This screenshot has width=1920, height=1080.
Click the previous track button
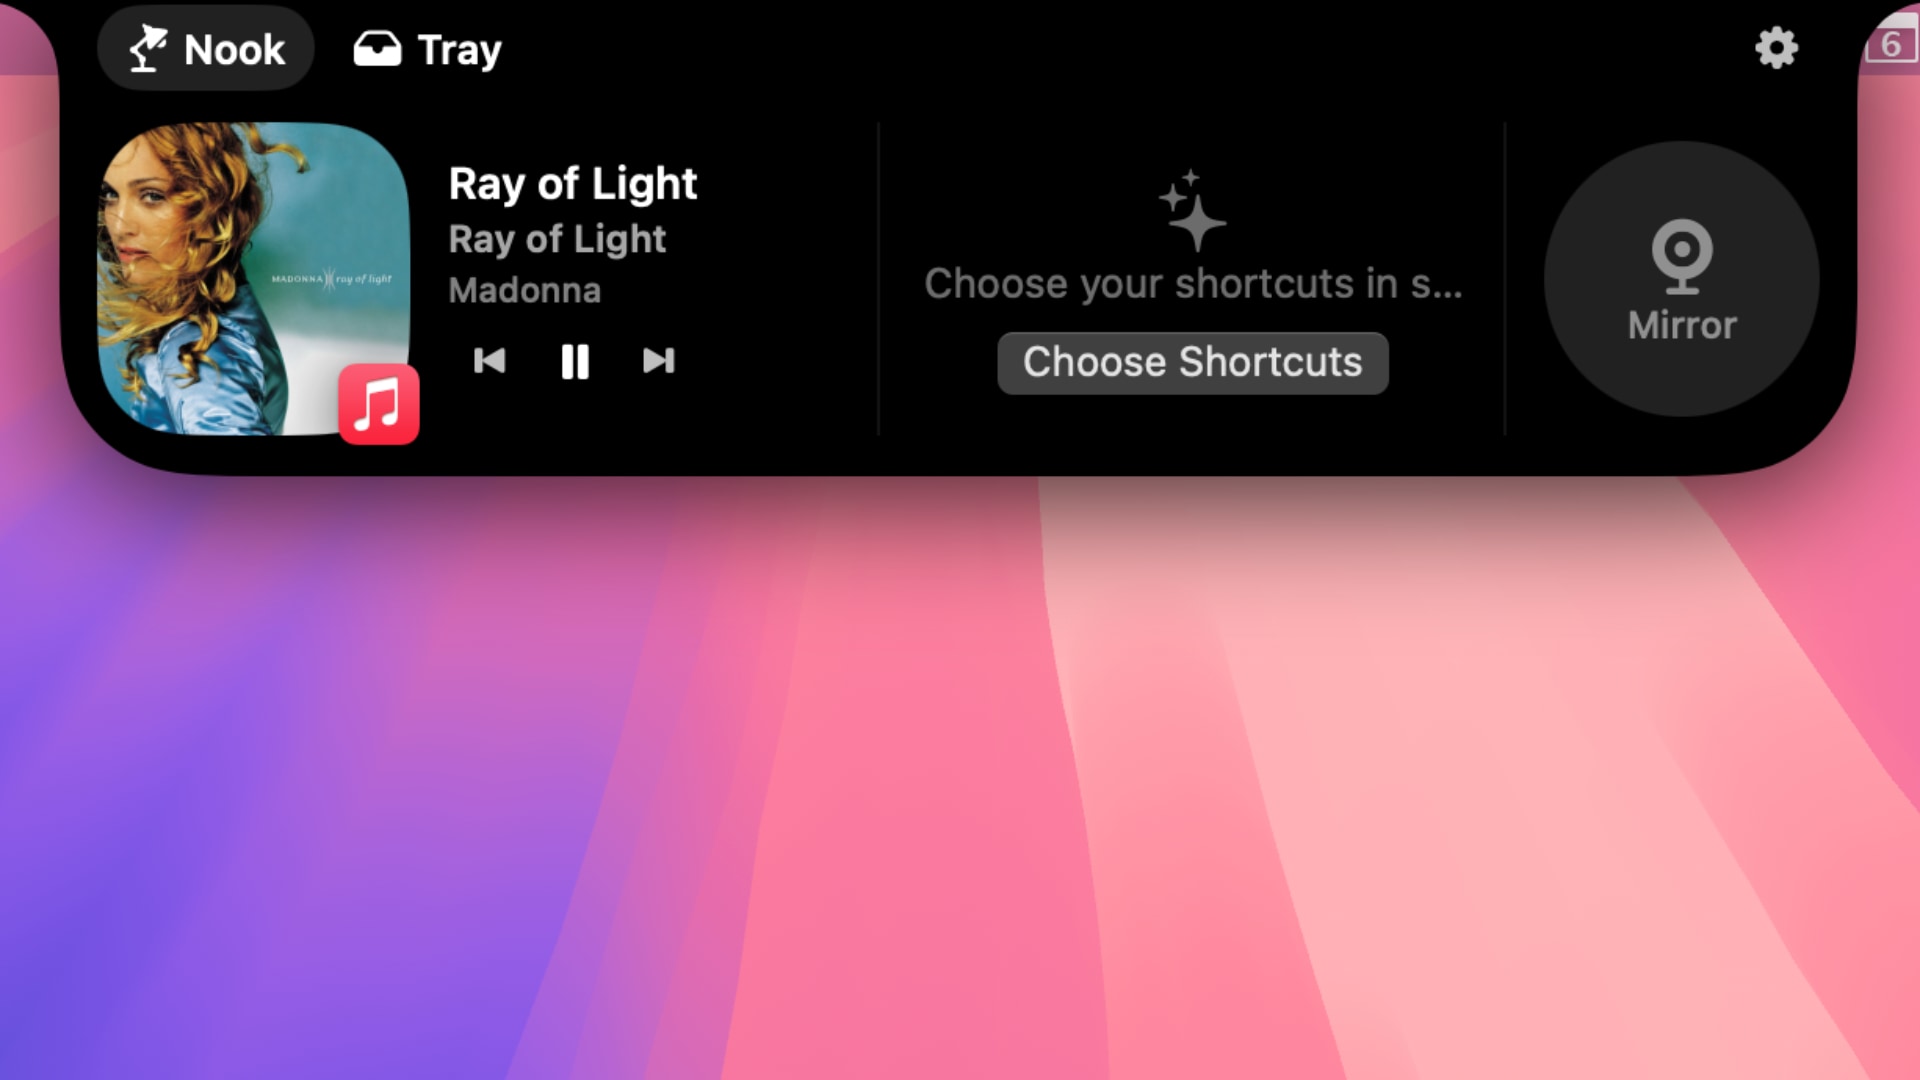[489, 361]
